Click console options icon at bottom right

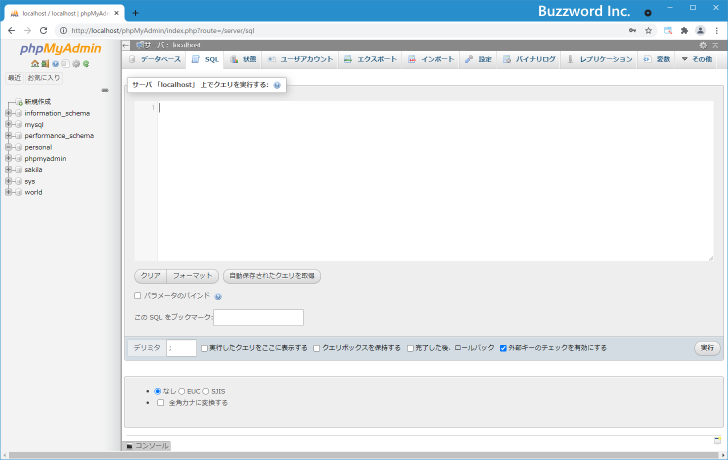(717, 440)
